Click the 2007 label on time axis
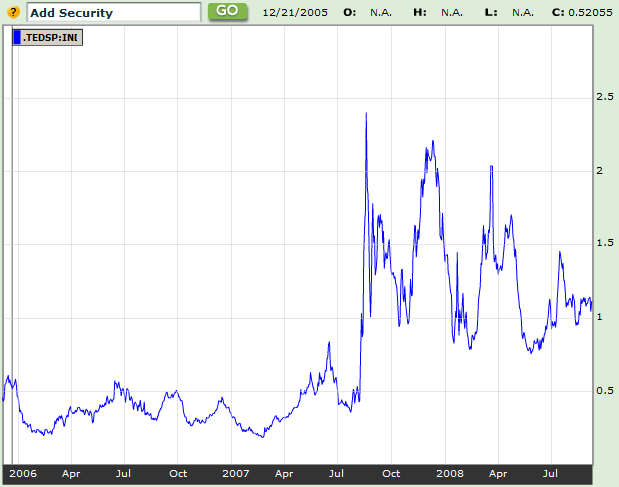The image size is (619, 487). (x=235, y=472)
